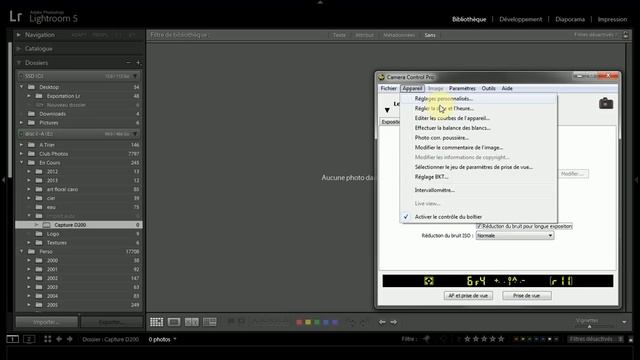The height and width of the screenshot is (360, 640).
Task: Toggle the filter switch at filmstrip right end
Action: [631, 339]
